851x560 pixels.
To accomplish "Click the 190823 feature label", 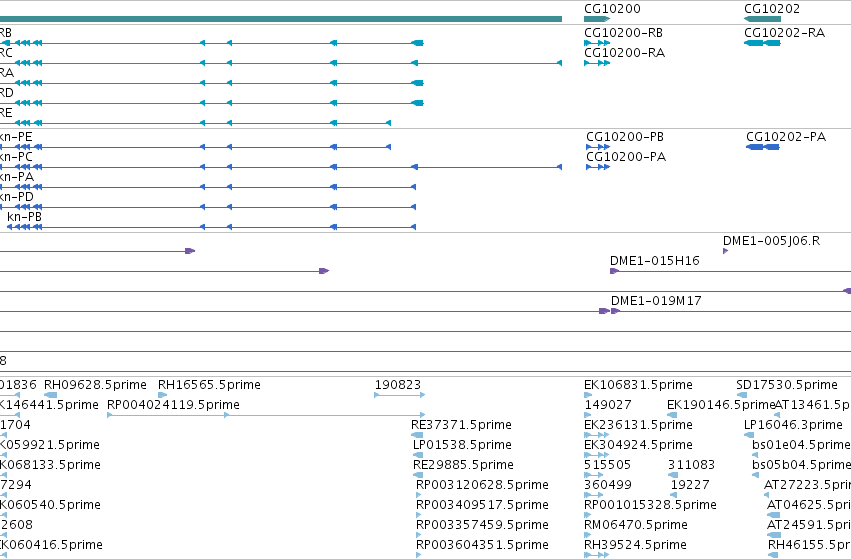I will (x=397, y=385).
